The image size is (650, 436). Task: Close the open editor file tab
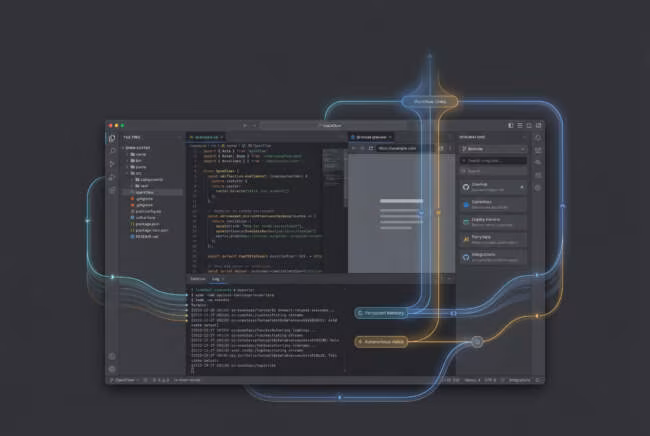coord(222,137)
